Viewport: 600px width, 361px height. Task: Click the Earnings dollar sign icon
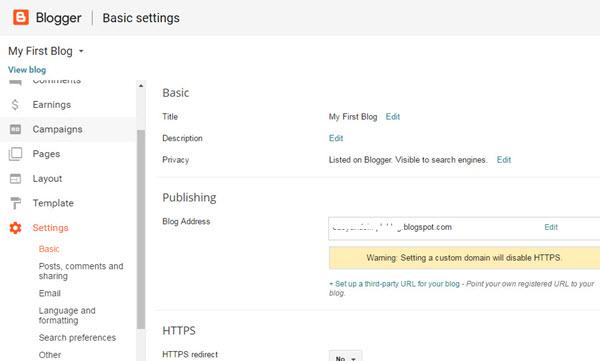(15, 105)
